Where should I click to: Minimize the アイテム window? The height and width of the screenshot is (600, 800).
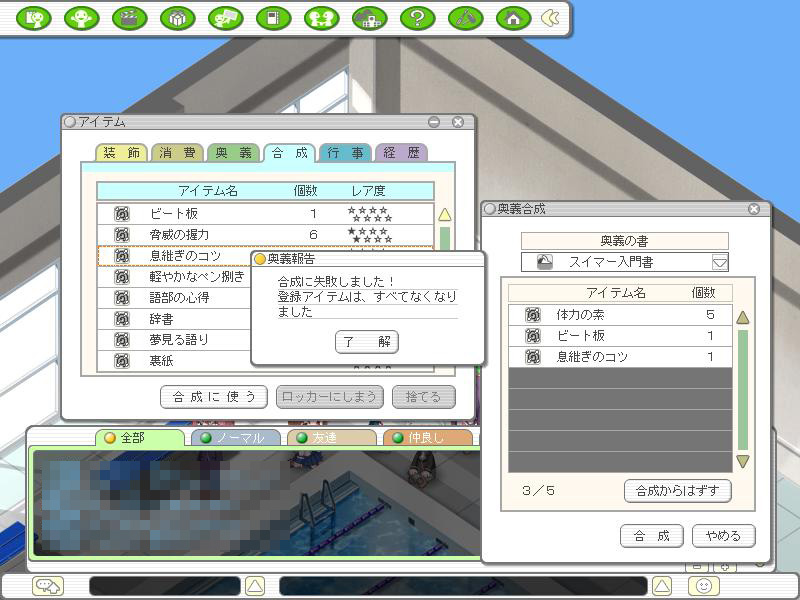click(434, 122)
